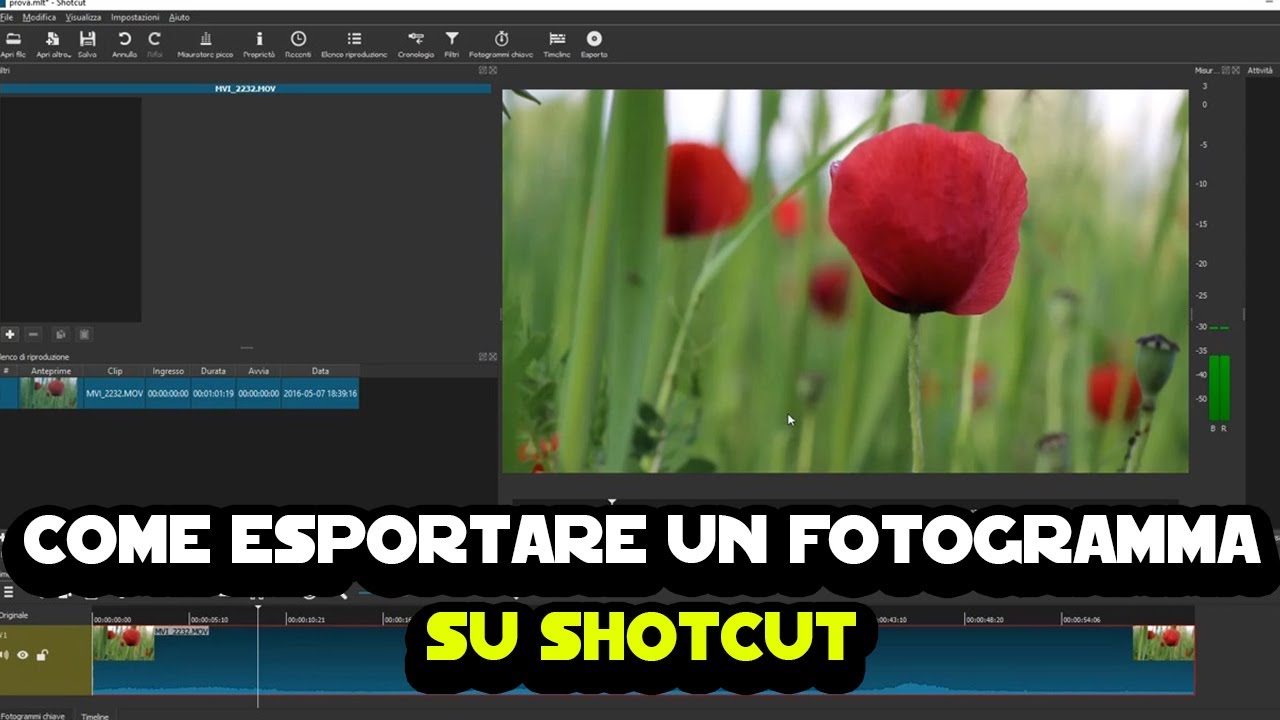Click timeline ruler at 00:00:54:06
1280x720 pixels.
[x=1082, y=620]
